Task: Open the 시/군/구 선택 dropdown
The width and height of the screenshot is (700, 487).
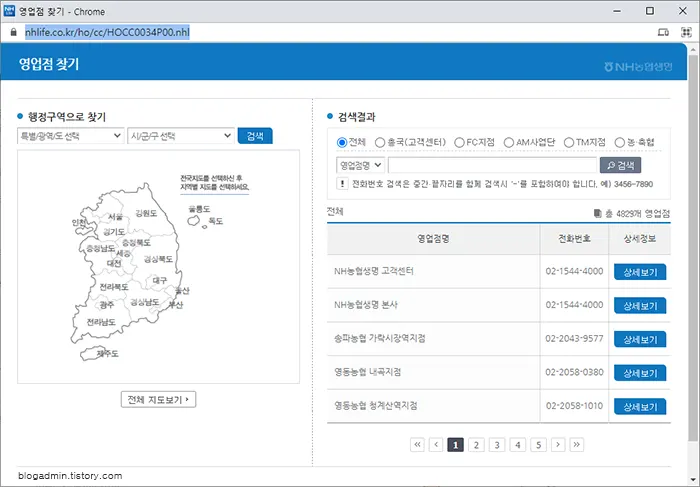Action: (x=181, y=136)
